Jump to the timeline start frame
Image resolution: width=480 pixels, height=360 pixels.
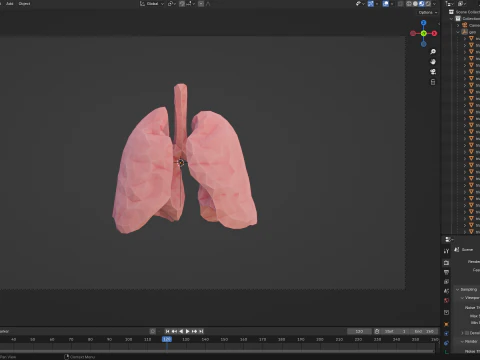167,331
